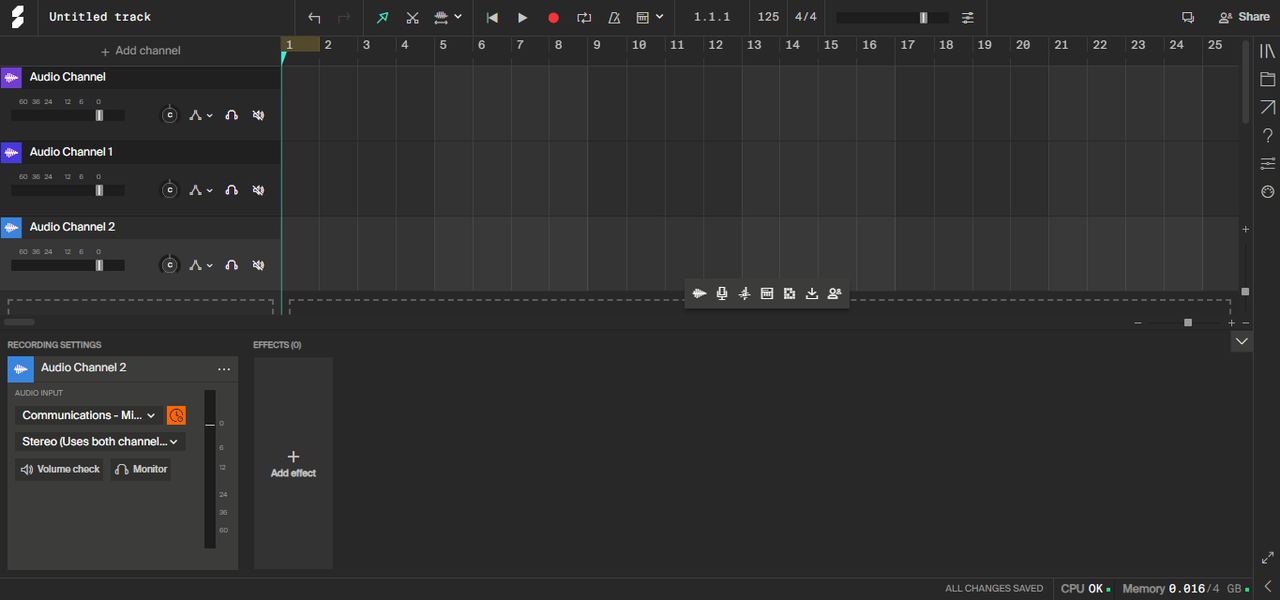Click the purple Audio Channel waveform icon
Viewport: 1280px width, 600px height.
pos(11,78)
